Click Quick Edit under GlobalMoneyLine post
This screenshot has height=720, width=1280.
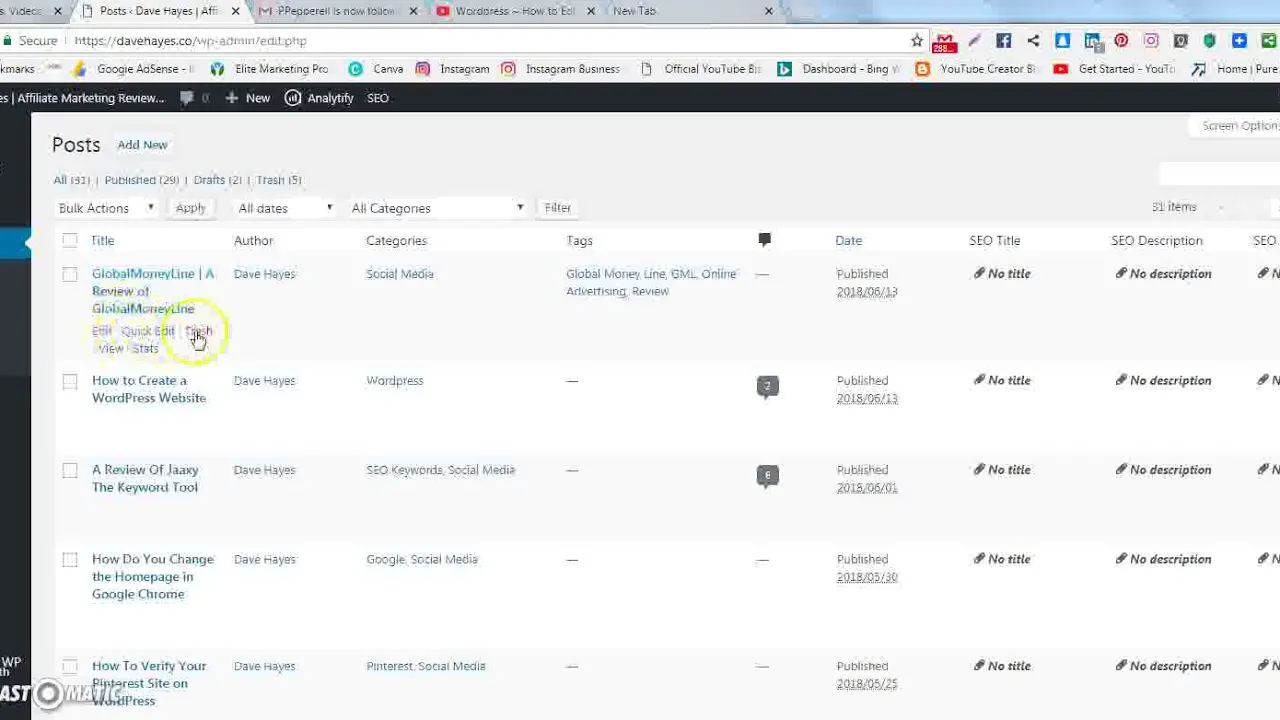147,331
